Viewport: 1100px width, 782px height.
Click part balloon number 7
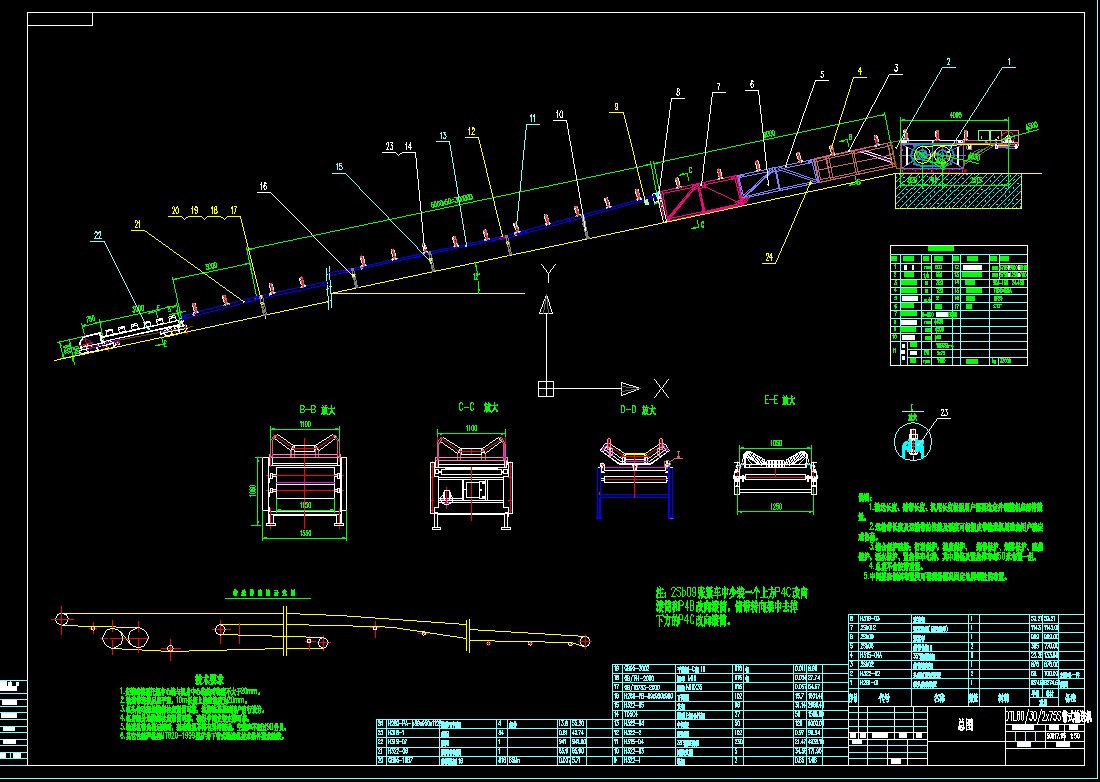coord(717,88)
